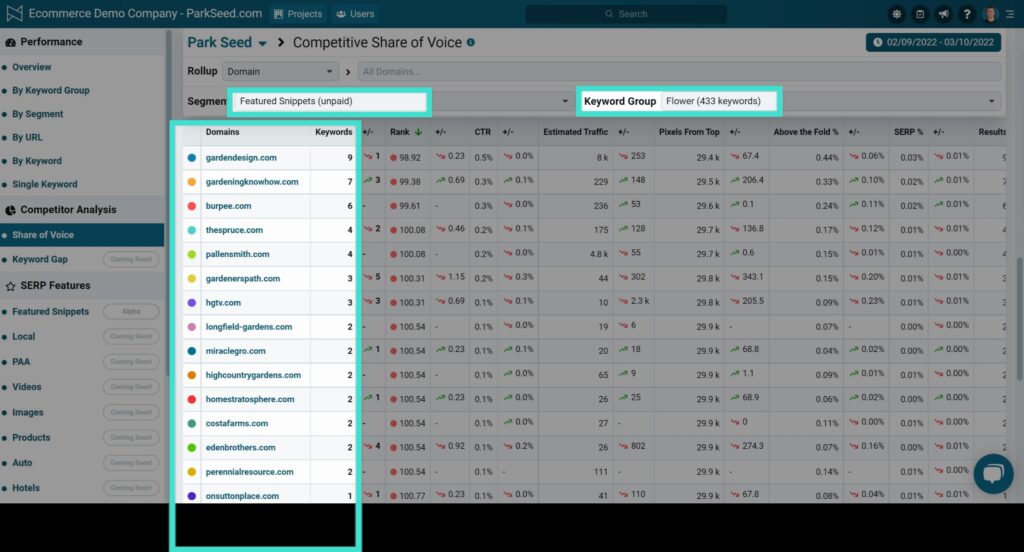1024x552 pixels.
Task: Open Images in sidebar
Action: pos(27,412)
